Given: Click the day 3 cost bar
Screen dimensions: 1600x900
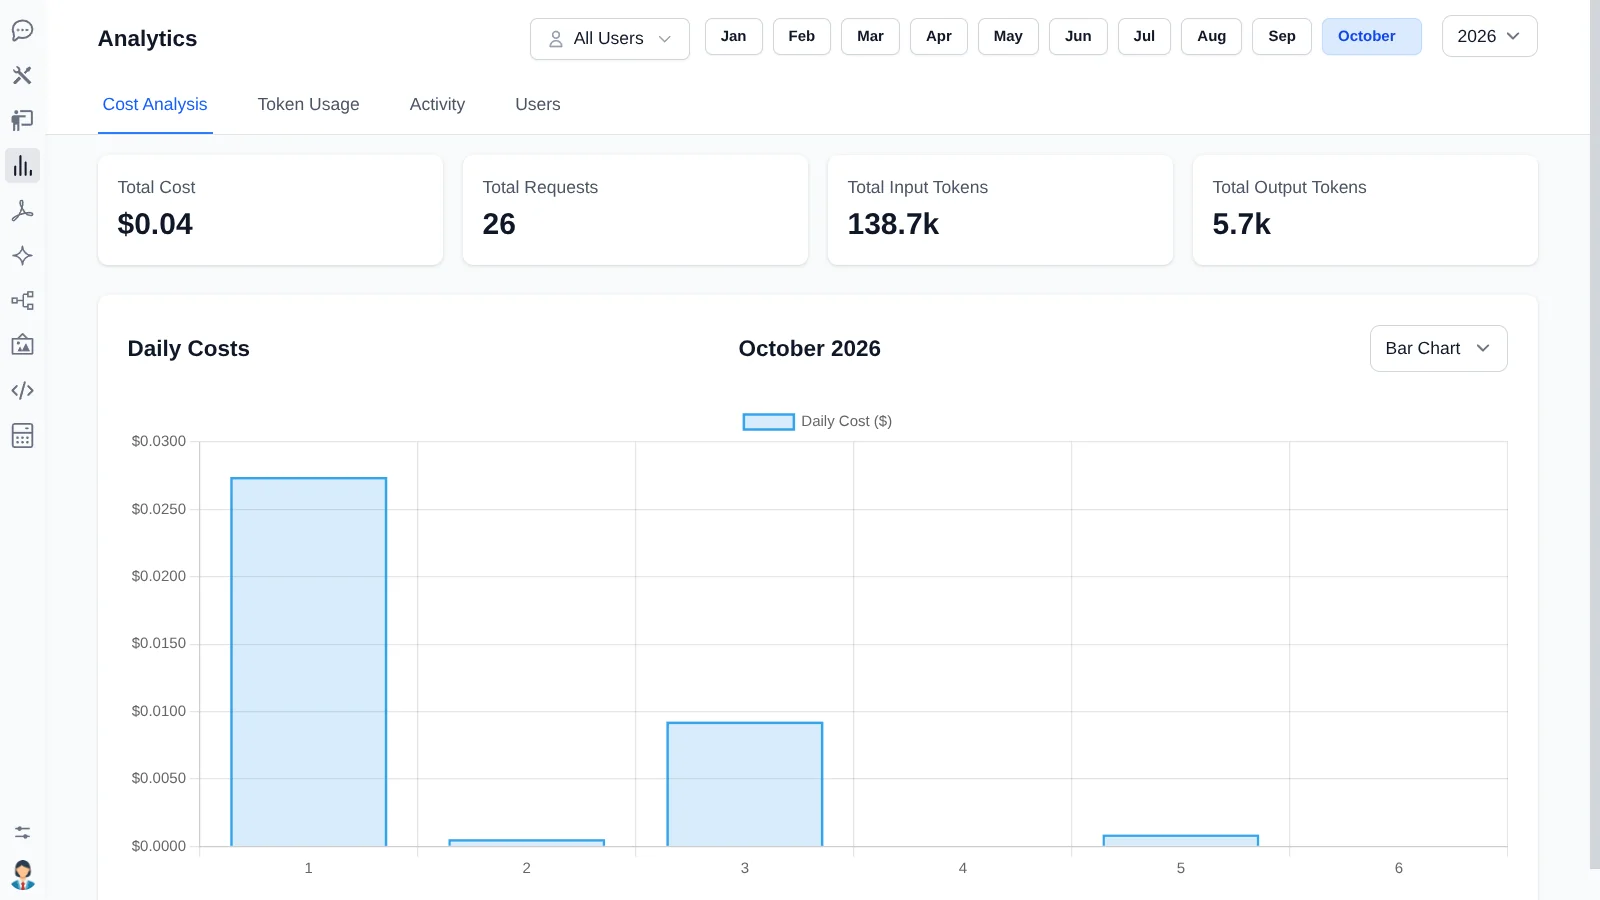Looking at the screenshot, I should coord(745,784).
